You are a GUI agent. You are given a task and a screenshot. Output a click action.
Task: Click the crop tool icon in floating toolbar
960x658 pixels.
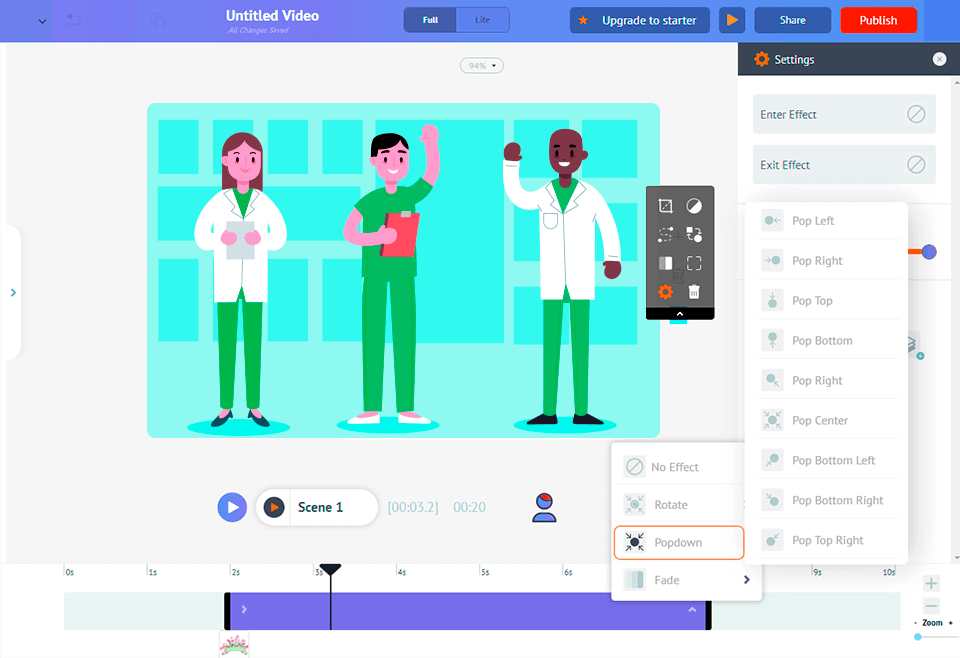[x=665, y=206]
